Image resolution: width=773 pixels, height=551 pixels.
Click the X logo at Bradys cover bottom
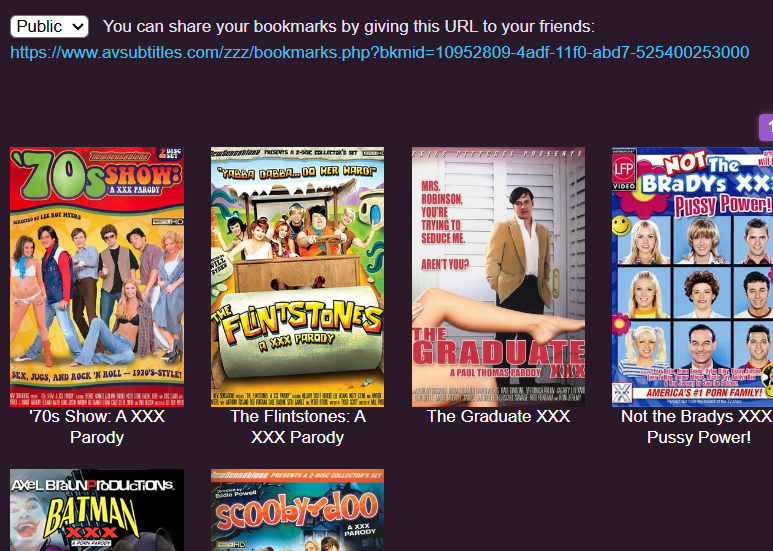pos(622,393)
